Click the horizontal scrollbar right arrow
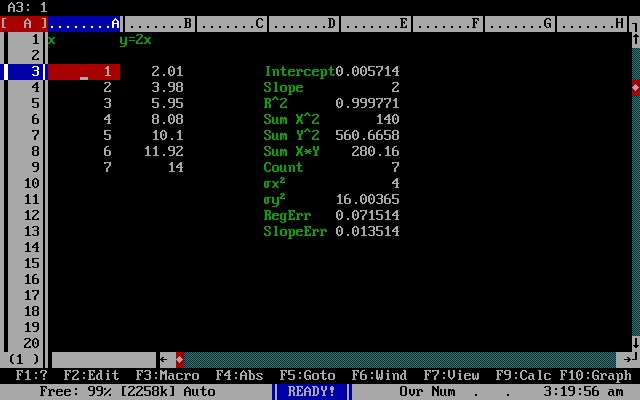Image resolution: width=640 pixels, height=400 pixels. click(628, 360)
